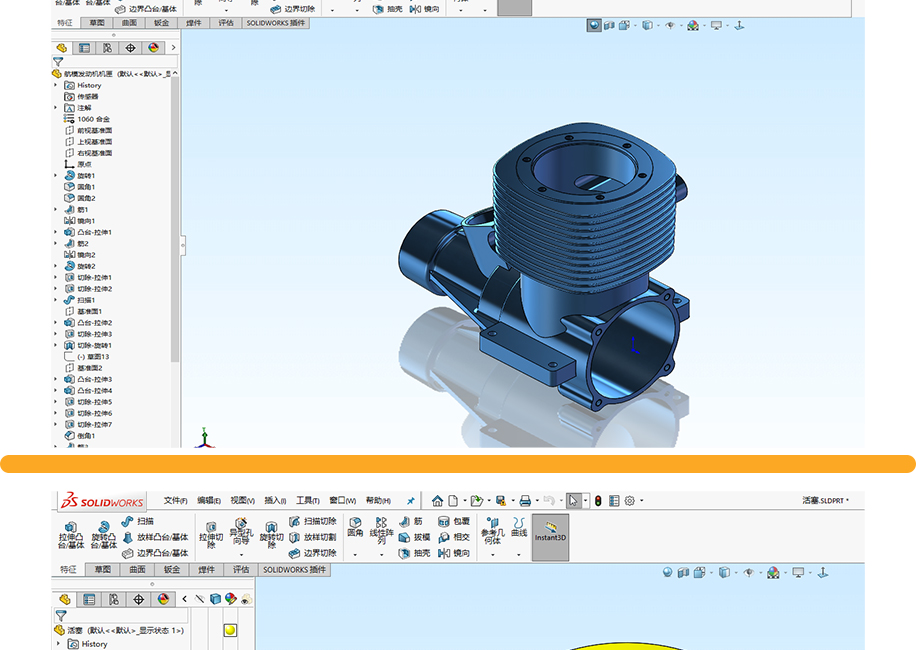
Task: Expand the 旋转1 feature node
Action: pos(56,175)
